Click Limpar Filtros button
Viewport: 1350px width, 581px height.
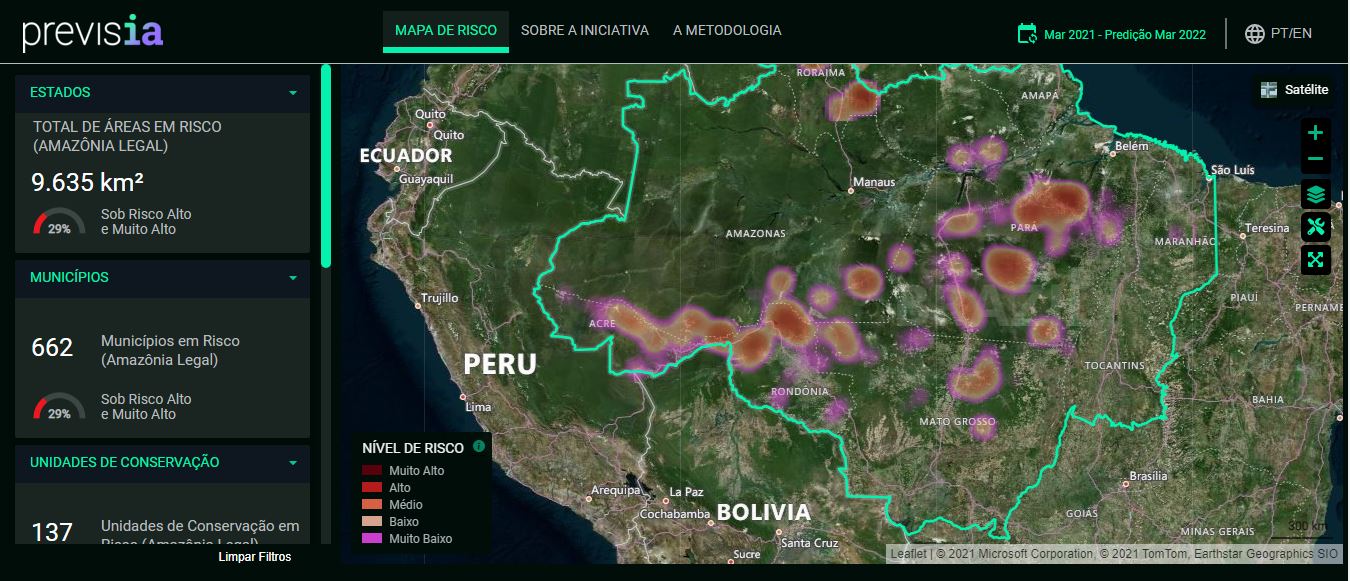tap(255, 556)
